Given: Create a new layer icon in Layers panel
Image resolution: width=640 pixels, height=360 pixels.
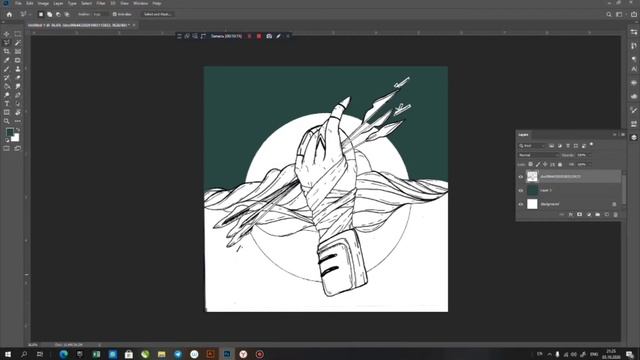Looking at the screenshot, I should click(607, 215).
